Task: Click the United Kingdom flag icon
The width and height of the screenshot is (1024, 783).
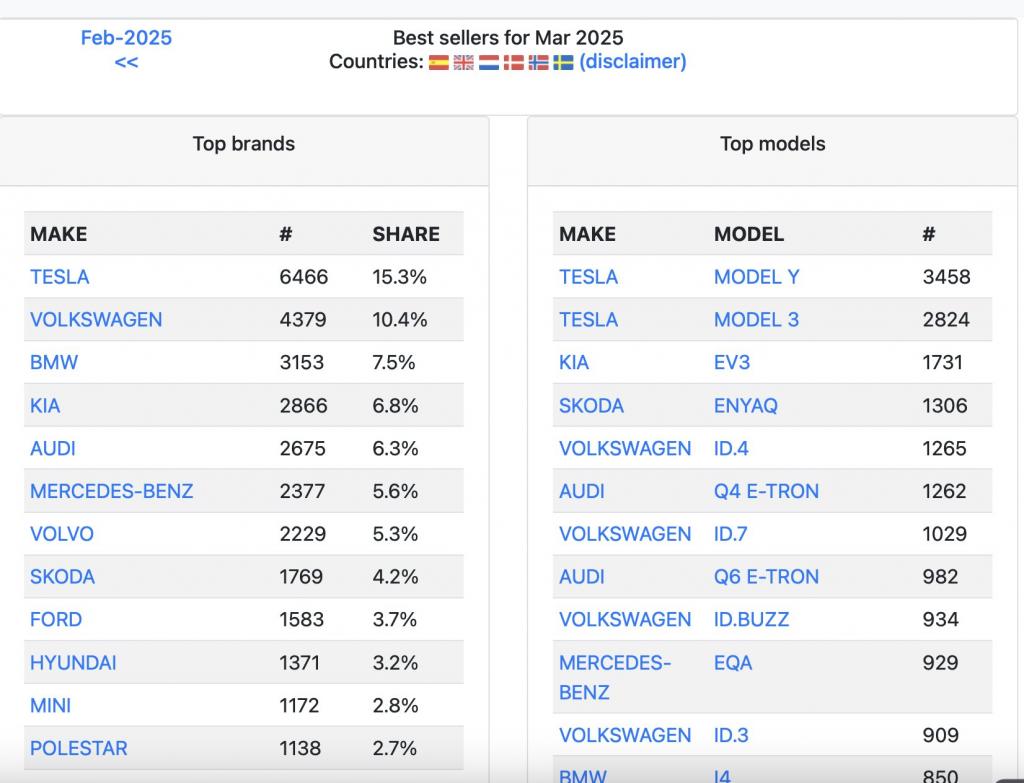Action: [463, 63]
